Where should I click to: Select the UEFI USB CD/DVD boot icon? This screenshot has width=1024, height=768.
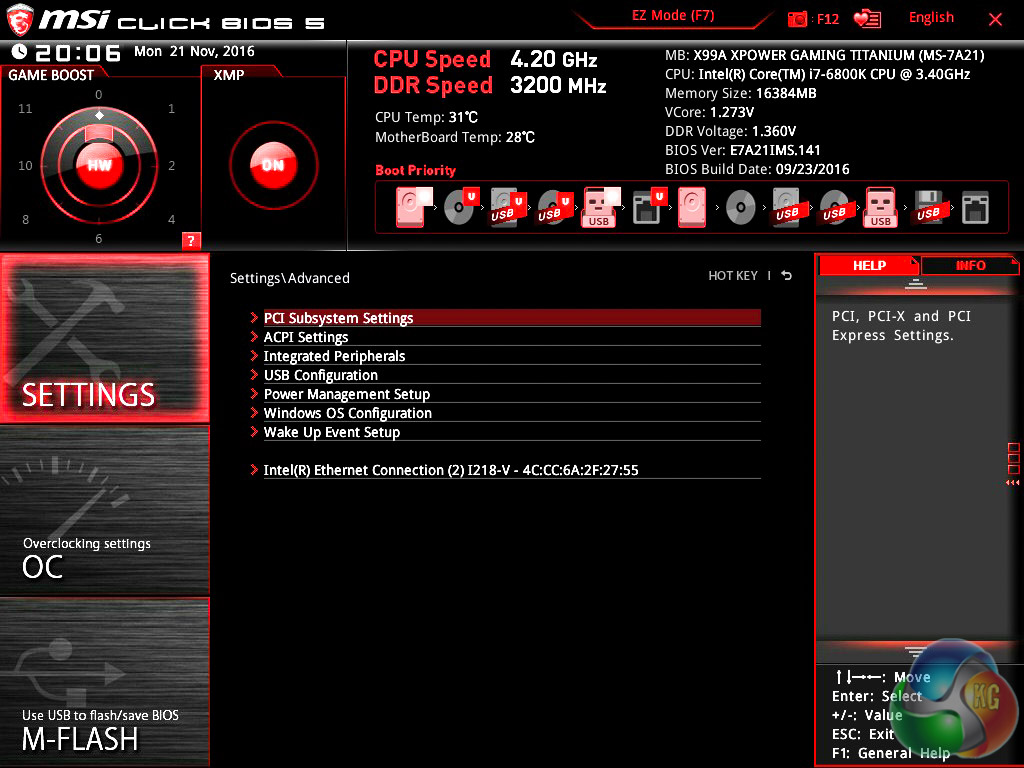pos(555,207)
